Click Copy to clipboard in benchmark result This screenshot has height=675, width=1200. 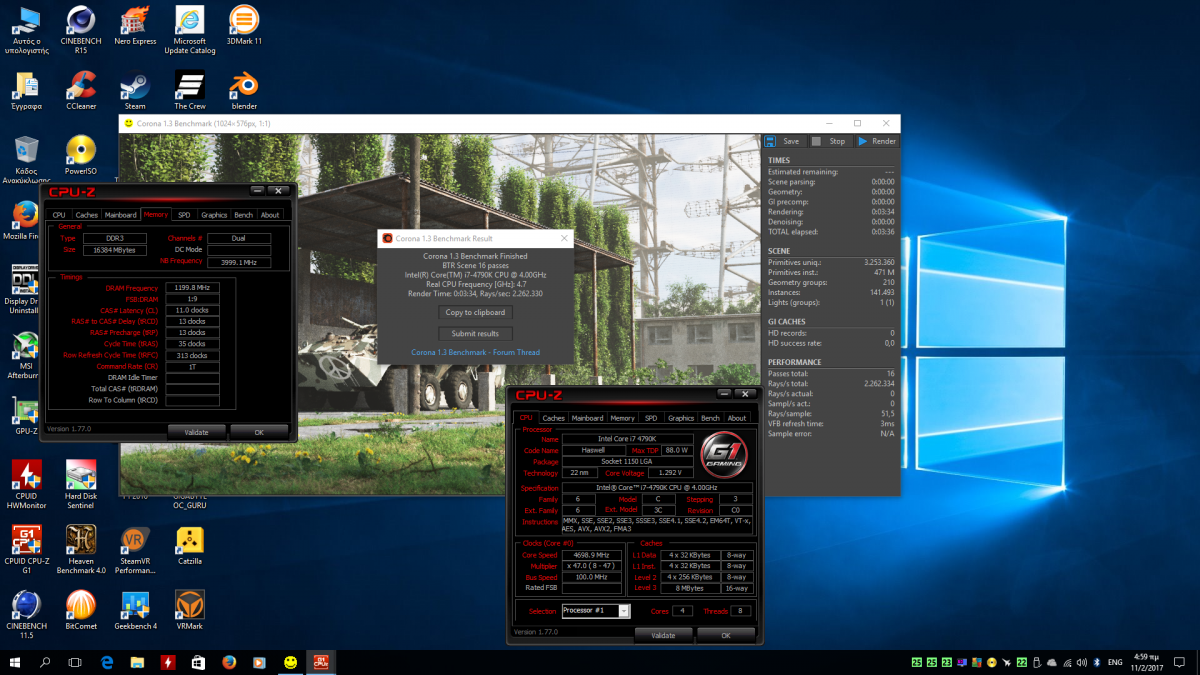pyautogui.click(x=475, y=312)
